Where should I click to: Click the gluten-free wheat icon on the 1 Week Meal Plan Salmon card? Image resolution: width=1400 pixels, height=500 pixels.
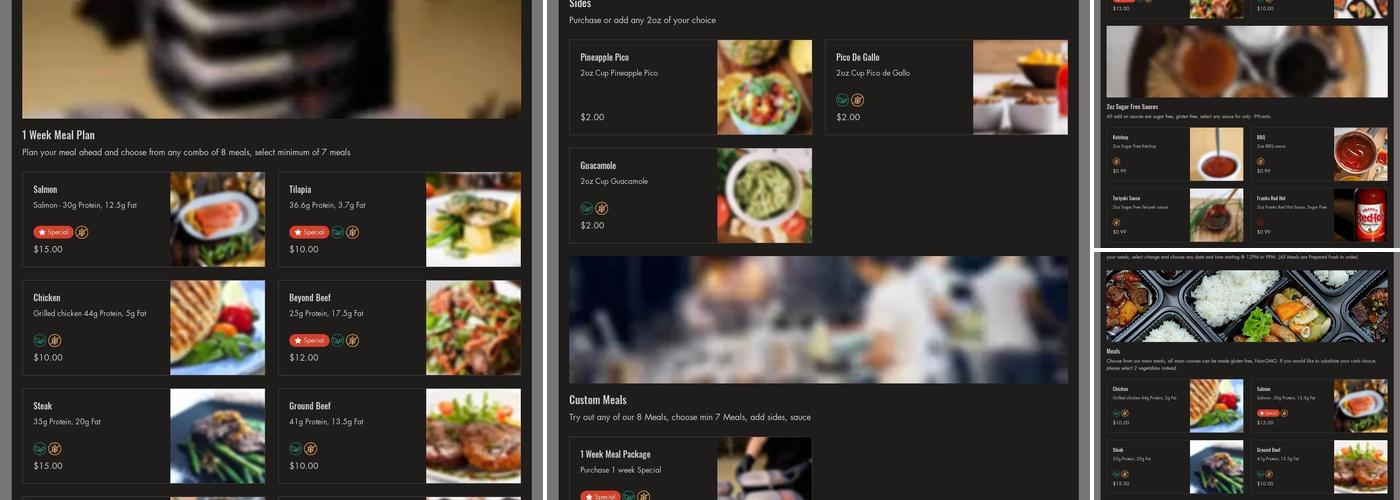(x=82, y=232)
